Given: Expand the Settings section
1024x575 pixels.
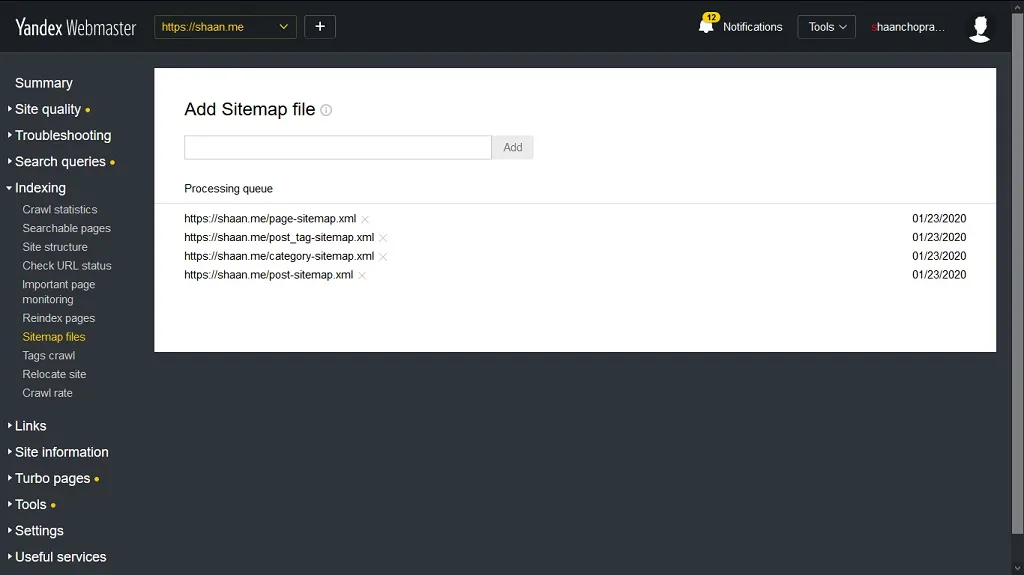Looking at the screenshot, I should click(39, 531).
